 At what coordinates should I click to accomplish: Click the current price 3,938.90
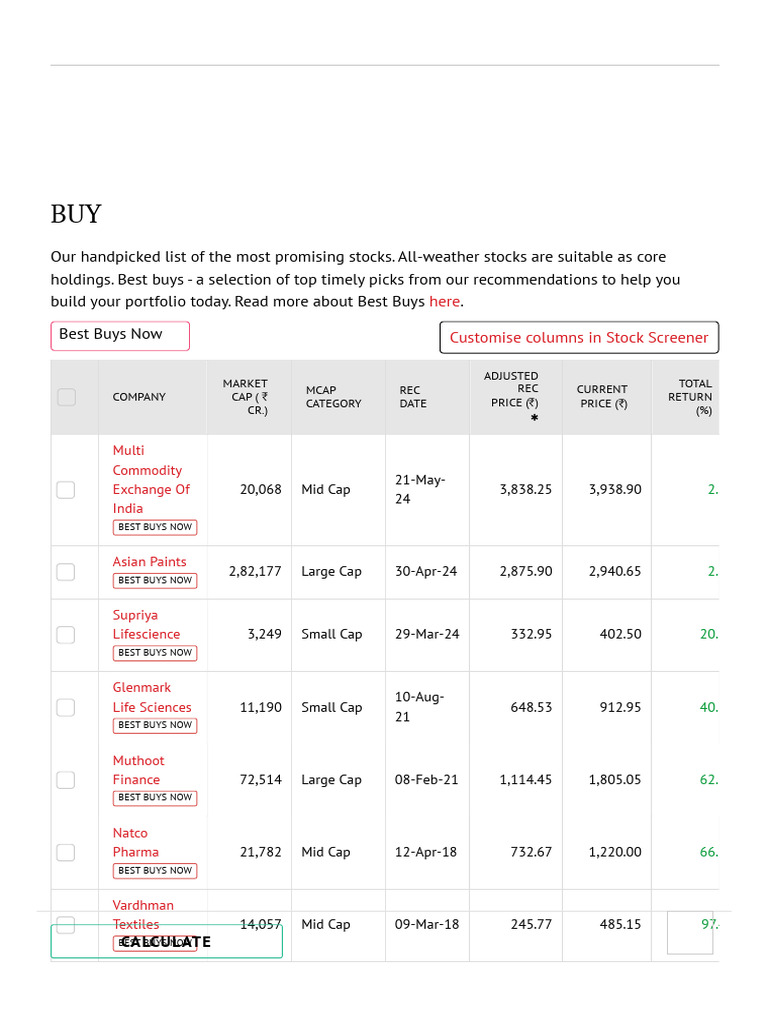615,489
